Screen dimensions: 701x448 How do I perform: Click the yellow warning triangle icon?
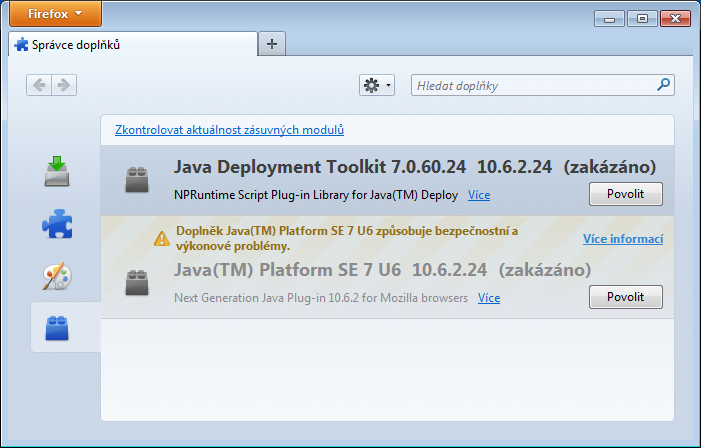162,238
